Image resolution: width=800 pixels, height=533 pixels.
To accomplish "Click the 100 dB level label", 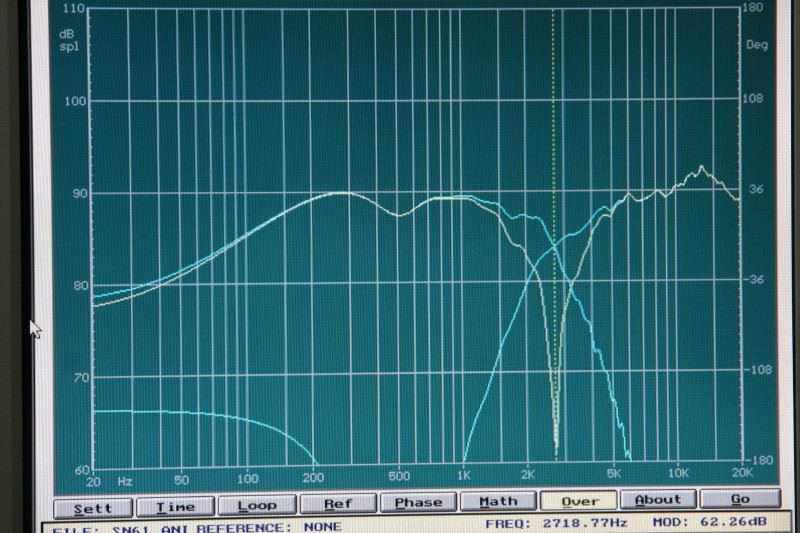I will pyautogui.click(x=74, y=101).
